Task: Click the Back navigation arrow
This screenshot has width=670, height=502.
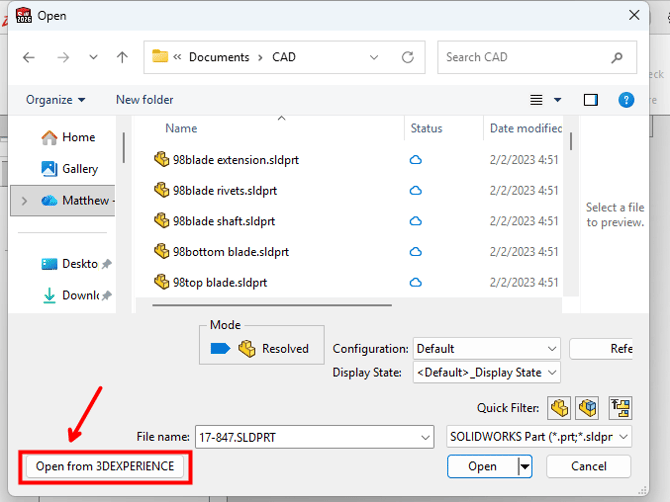Action: tap(29, 57)
